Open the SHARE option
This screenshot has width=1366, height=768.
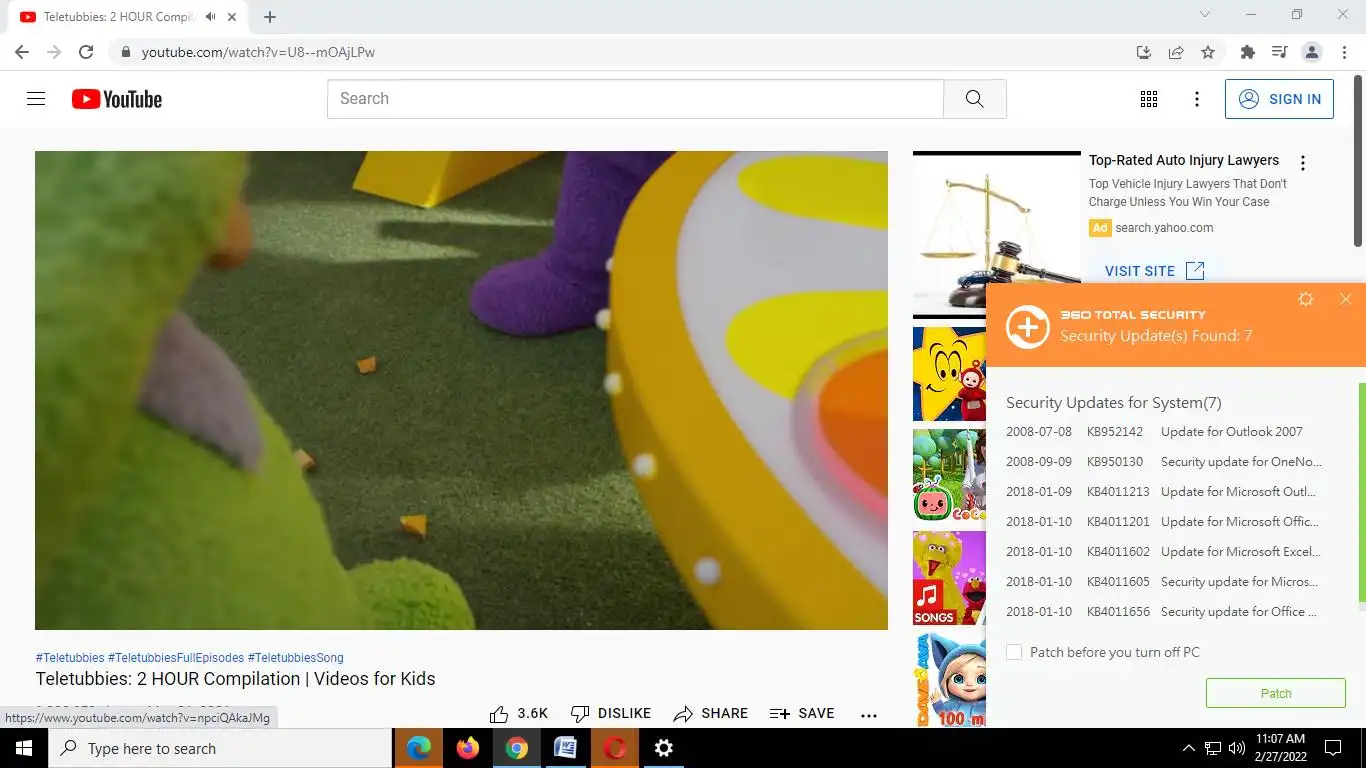pos(711,714)
